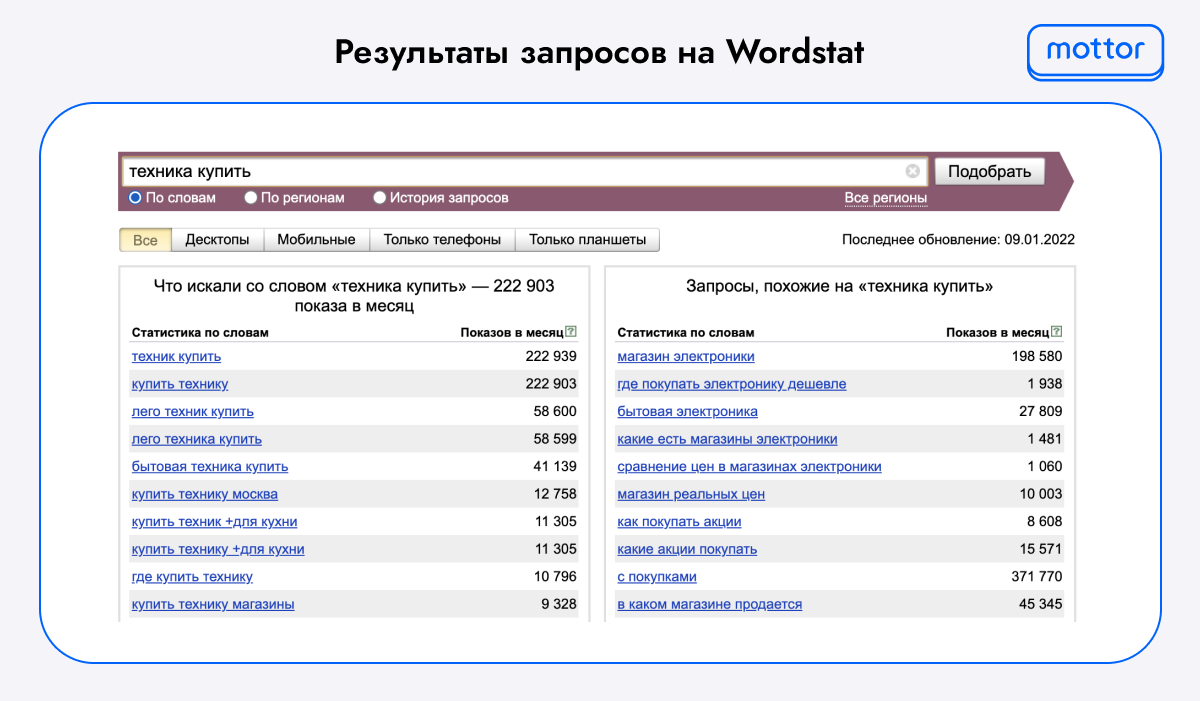The height and width of the screenshot is (701, 1200).
Task: Open the 'купить технику магазины' link
Action: [x=213, y=604]
